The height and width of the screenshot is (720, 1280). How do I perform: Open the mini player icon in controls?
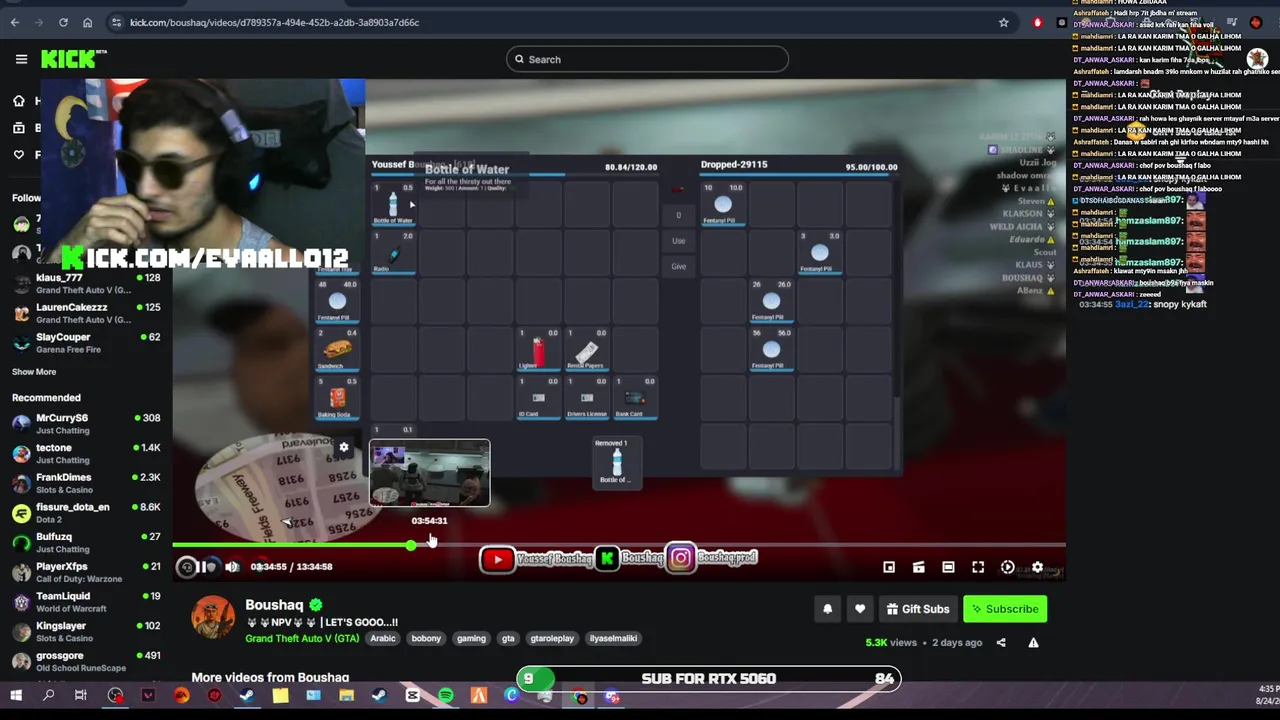(889, 567)
